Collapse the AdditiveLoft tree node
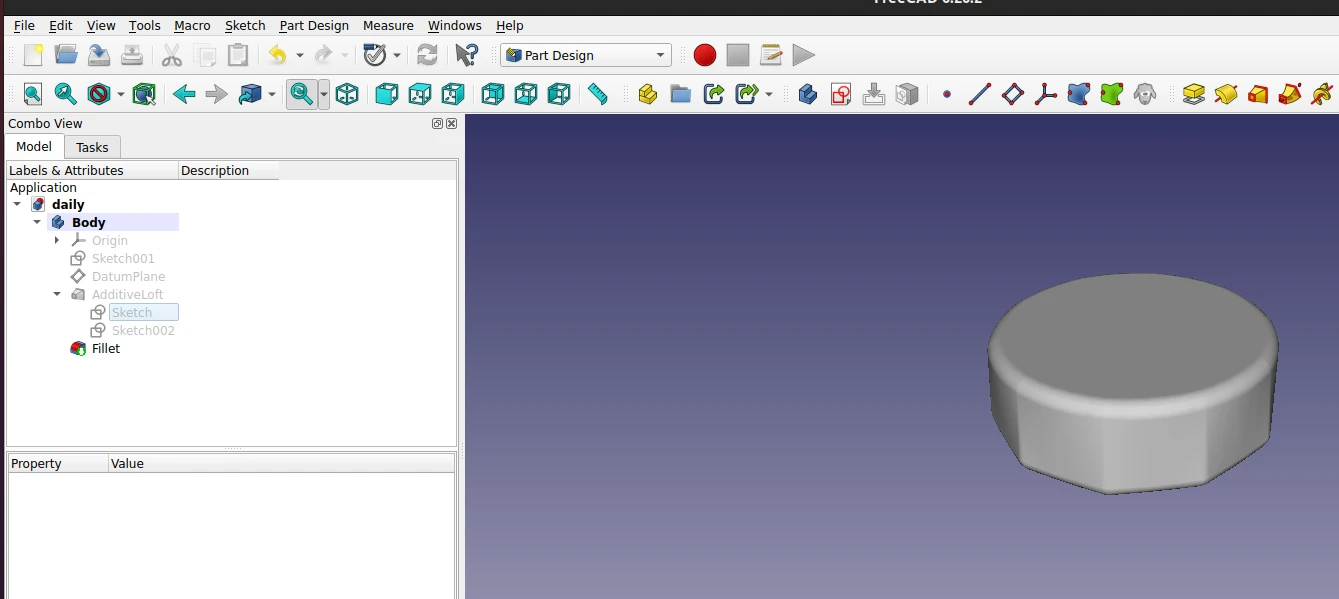Screen dimensions: 1339x599 [x=57, y=294]
